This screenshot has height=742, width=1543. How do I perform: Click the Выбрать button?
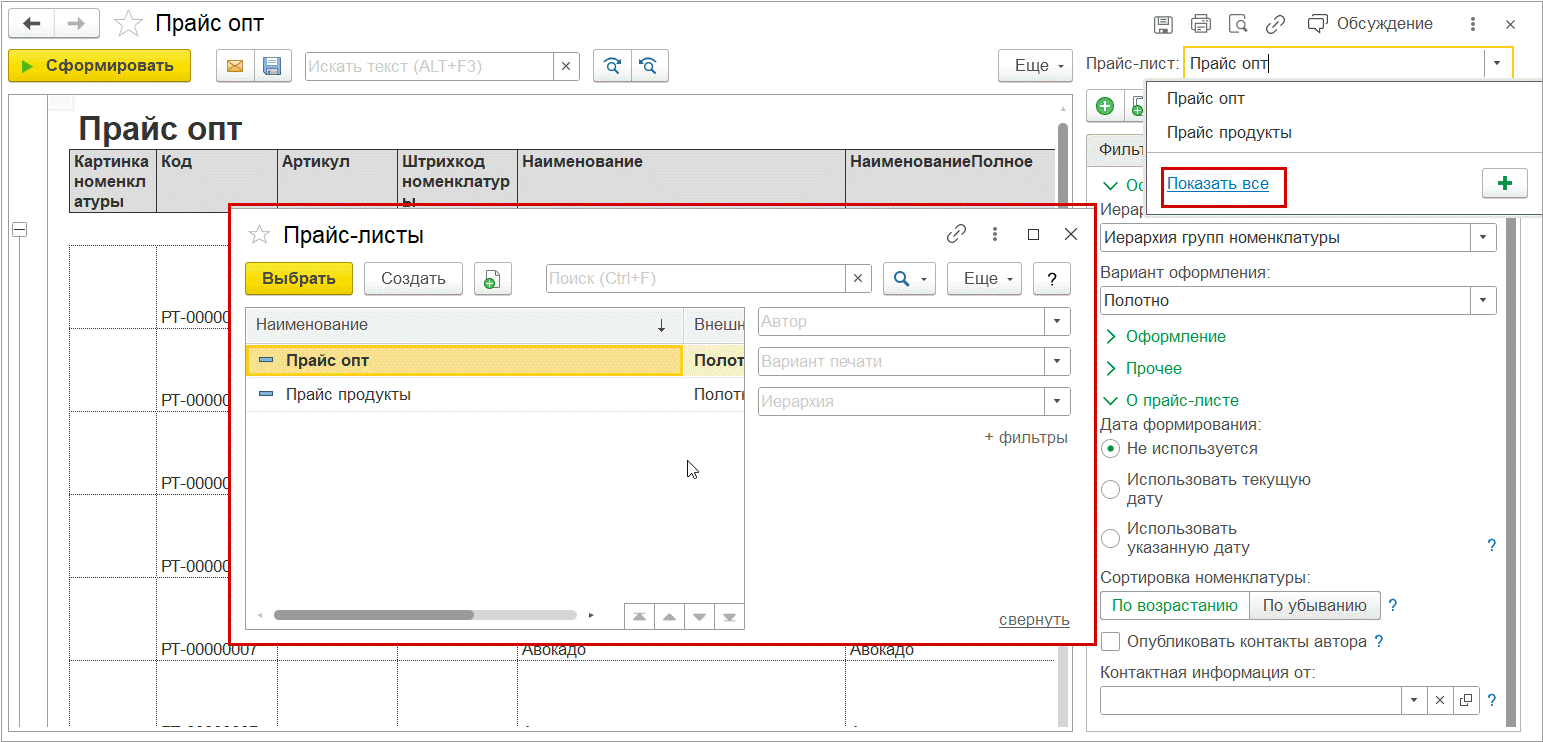coord(299,279)
